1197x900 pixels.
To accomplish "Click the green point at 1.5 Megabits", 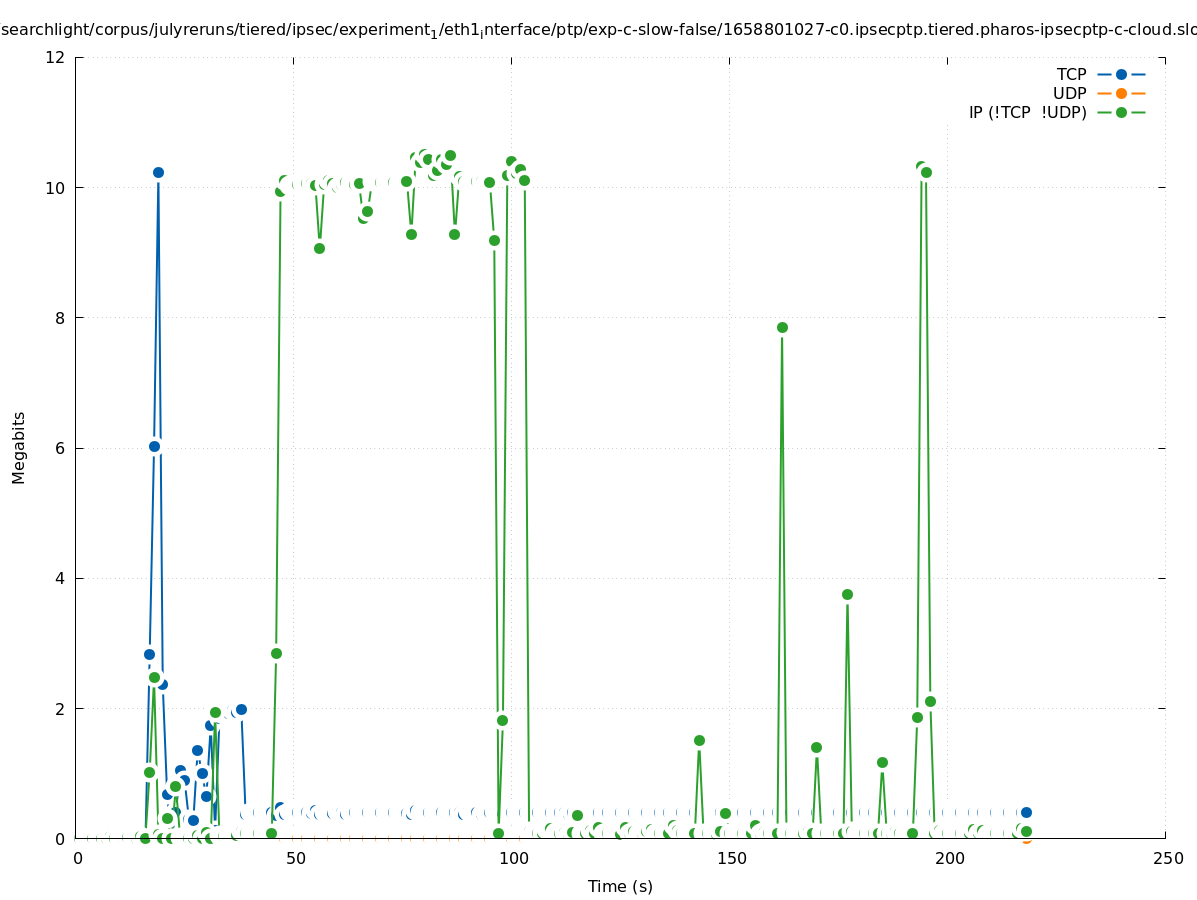I will point(699,740).
